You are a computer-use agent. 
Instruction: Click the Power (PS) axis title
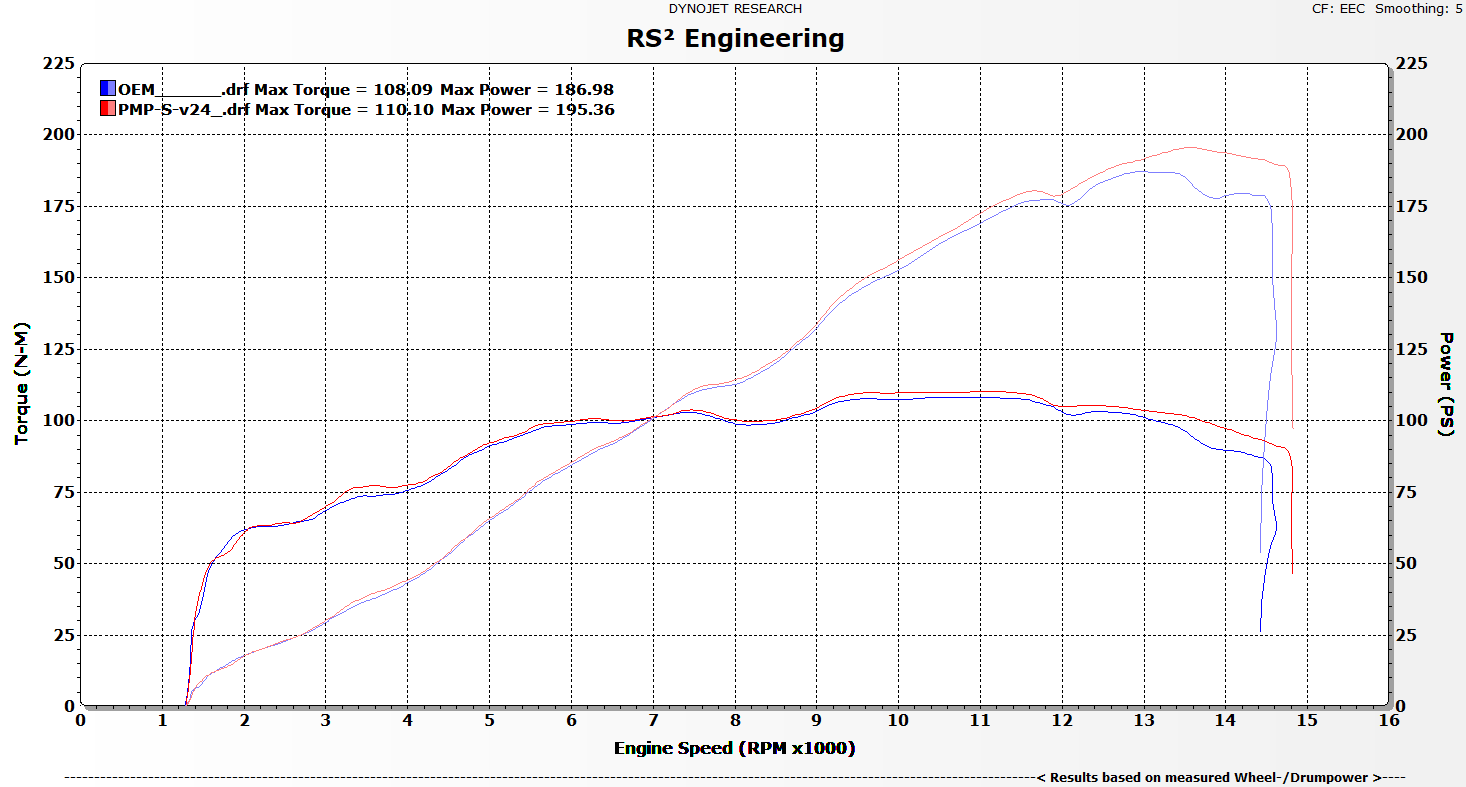[1445, 384]
